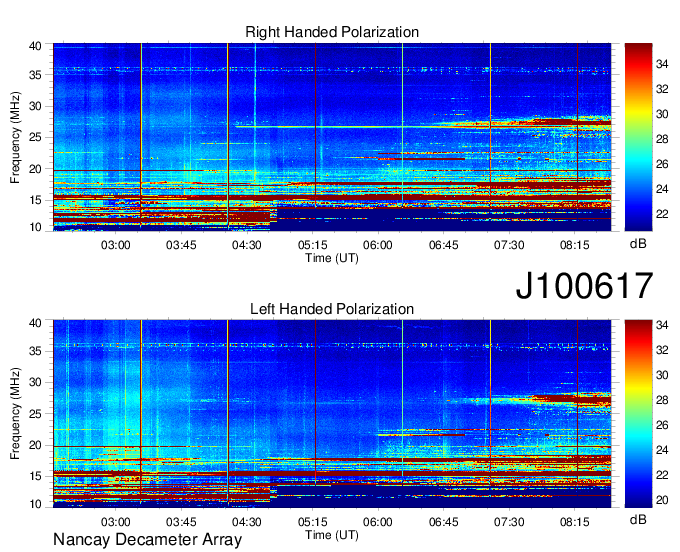
Task: Click the 03:00 tick under Right Handed plot
Action: click(115, 245)
